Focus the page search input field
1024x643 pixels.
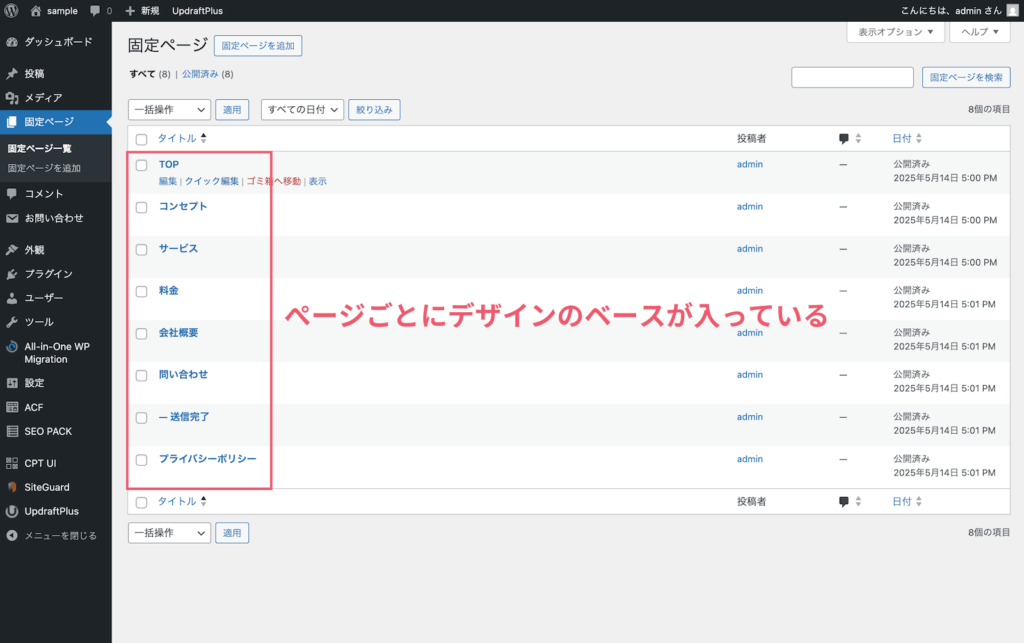(852, 77)
